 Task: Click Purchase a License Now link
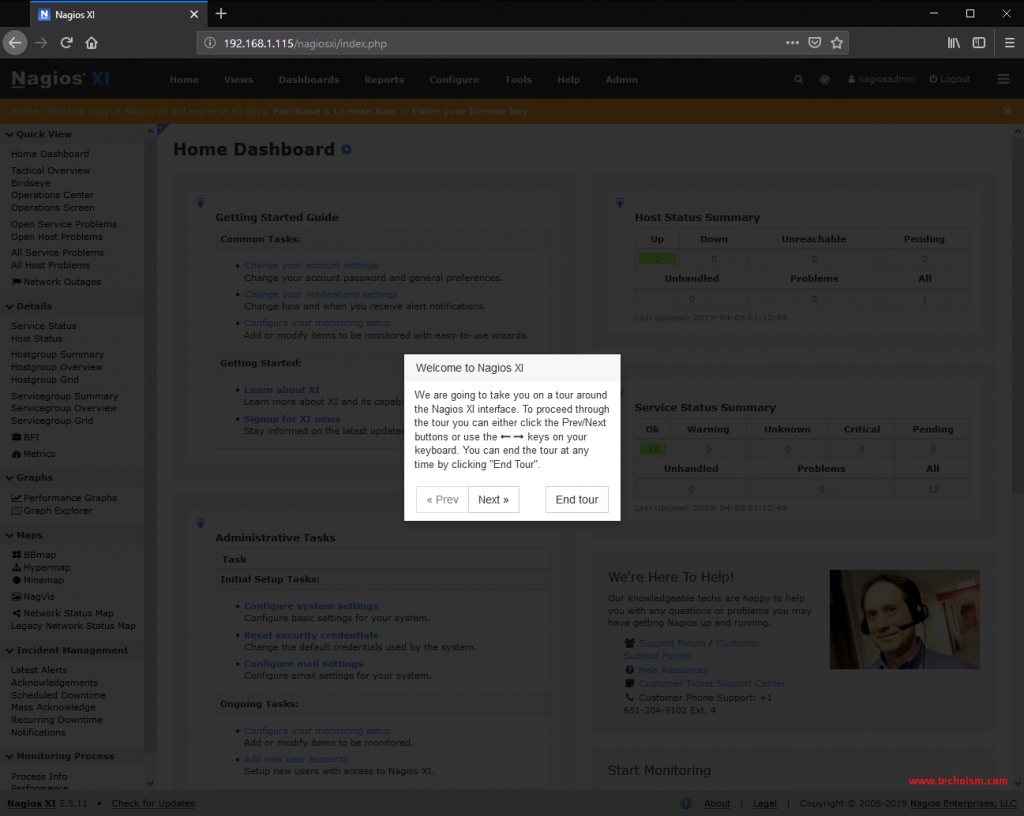[334, 111]
